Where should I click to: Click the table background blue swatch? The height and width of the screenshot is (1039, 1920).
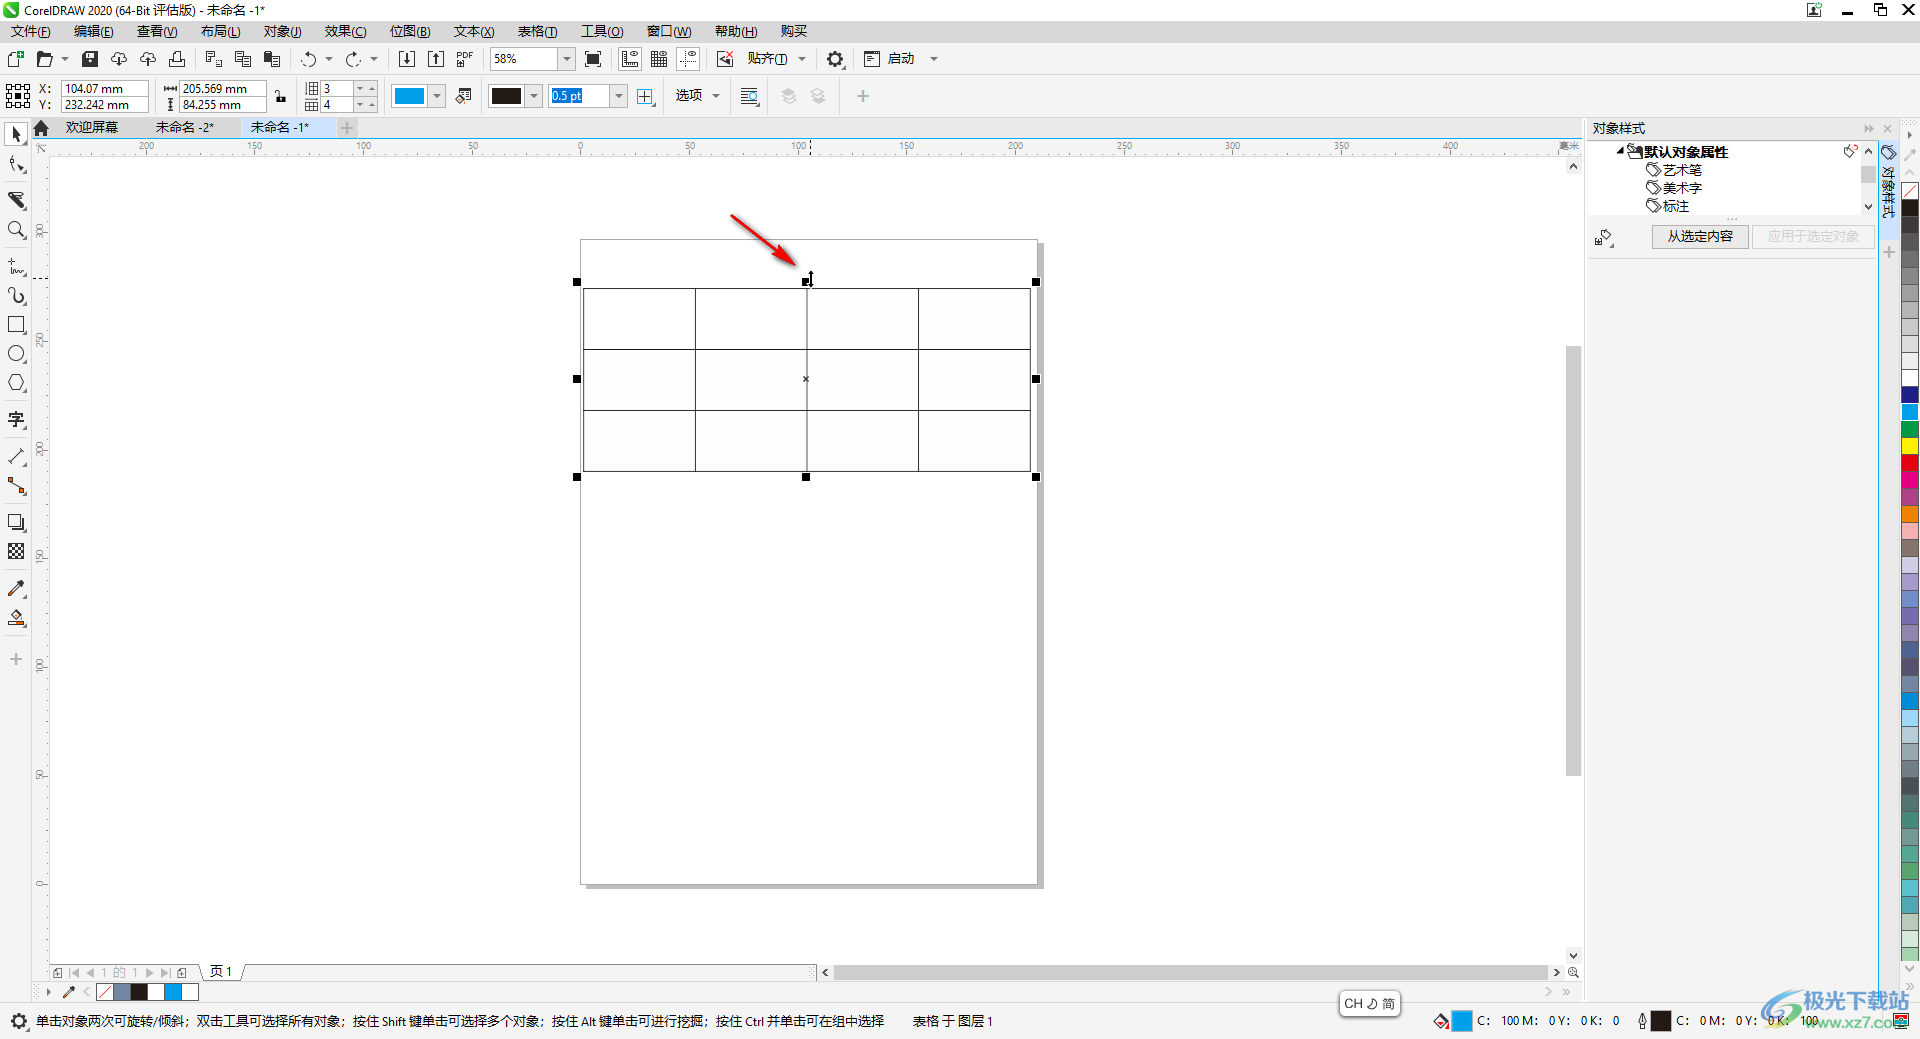(x=409, y=96)
